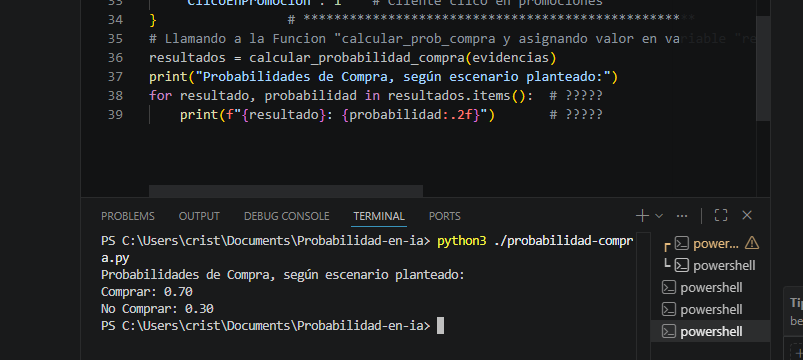
Task: Open the DEBUG CONSOLE tab
Action: (286, 216)
